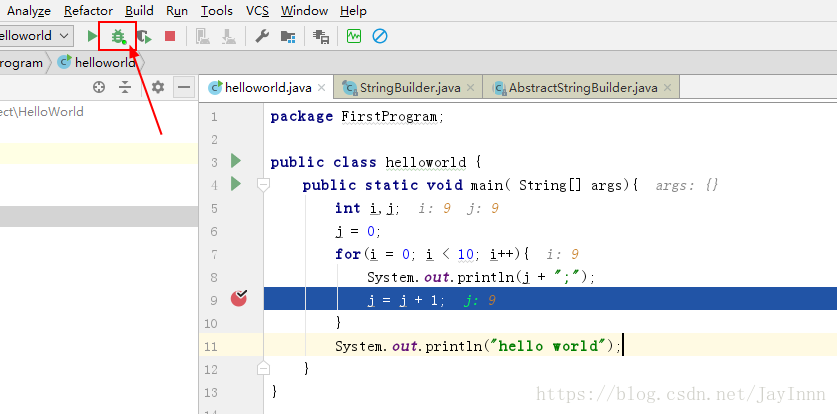Image resolution: width=837 pixels, height=414 pixels.
Task: Click the greyed-out build artifacts icon
Action: 203,36
